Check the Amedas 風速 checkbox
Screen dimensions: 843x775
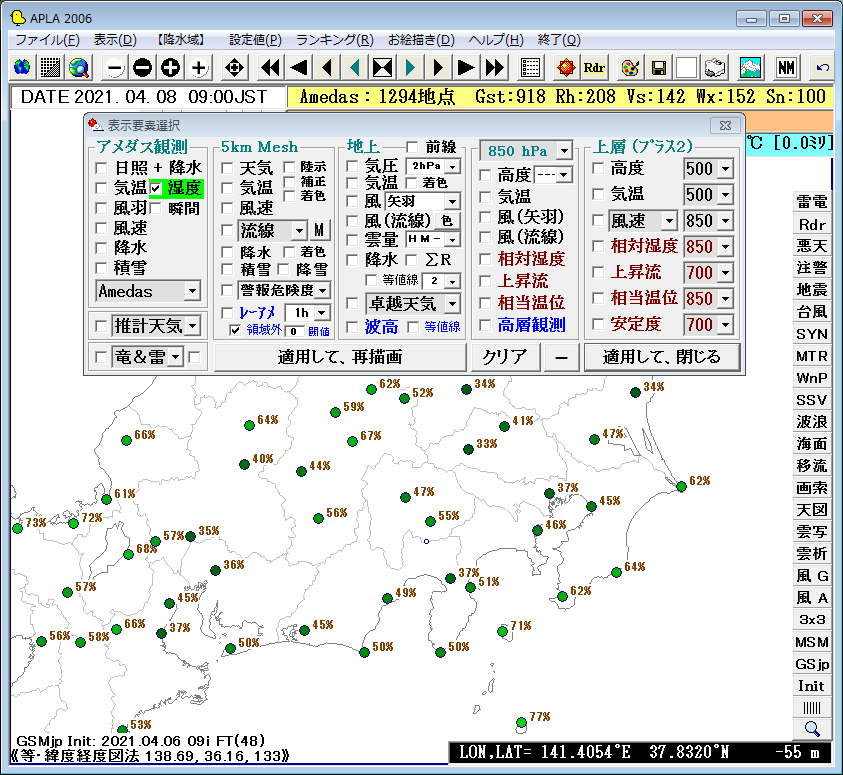[101, 228]
